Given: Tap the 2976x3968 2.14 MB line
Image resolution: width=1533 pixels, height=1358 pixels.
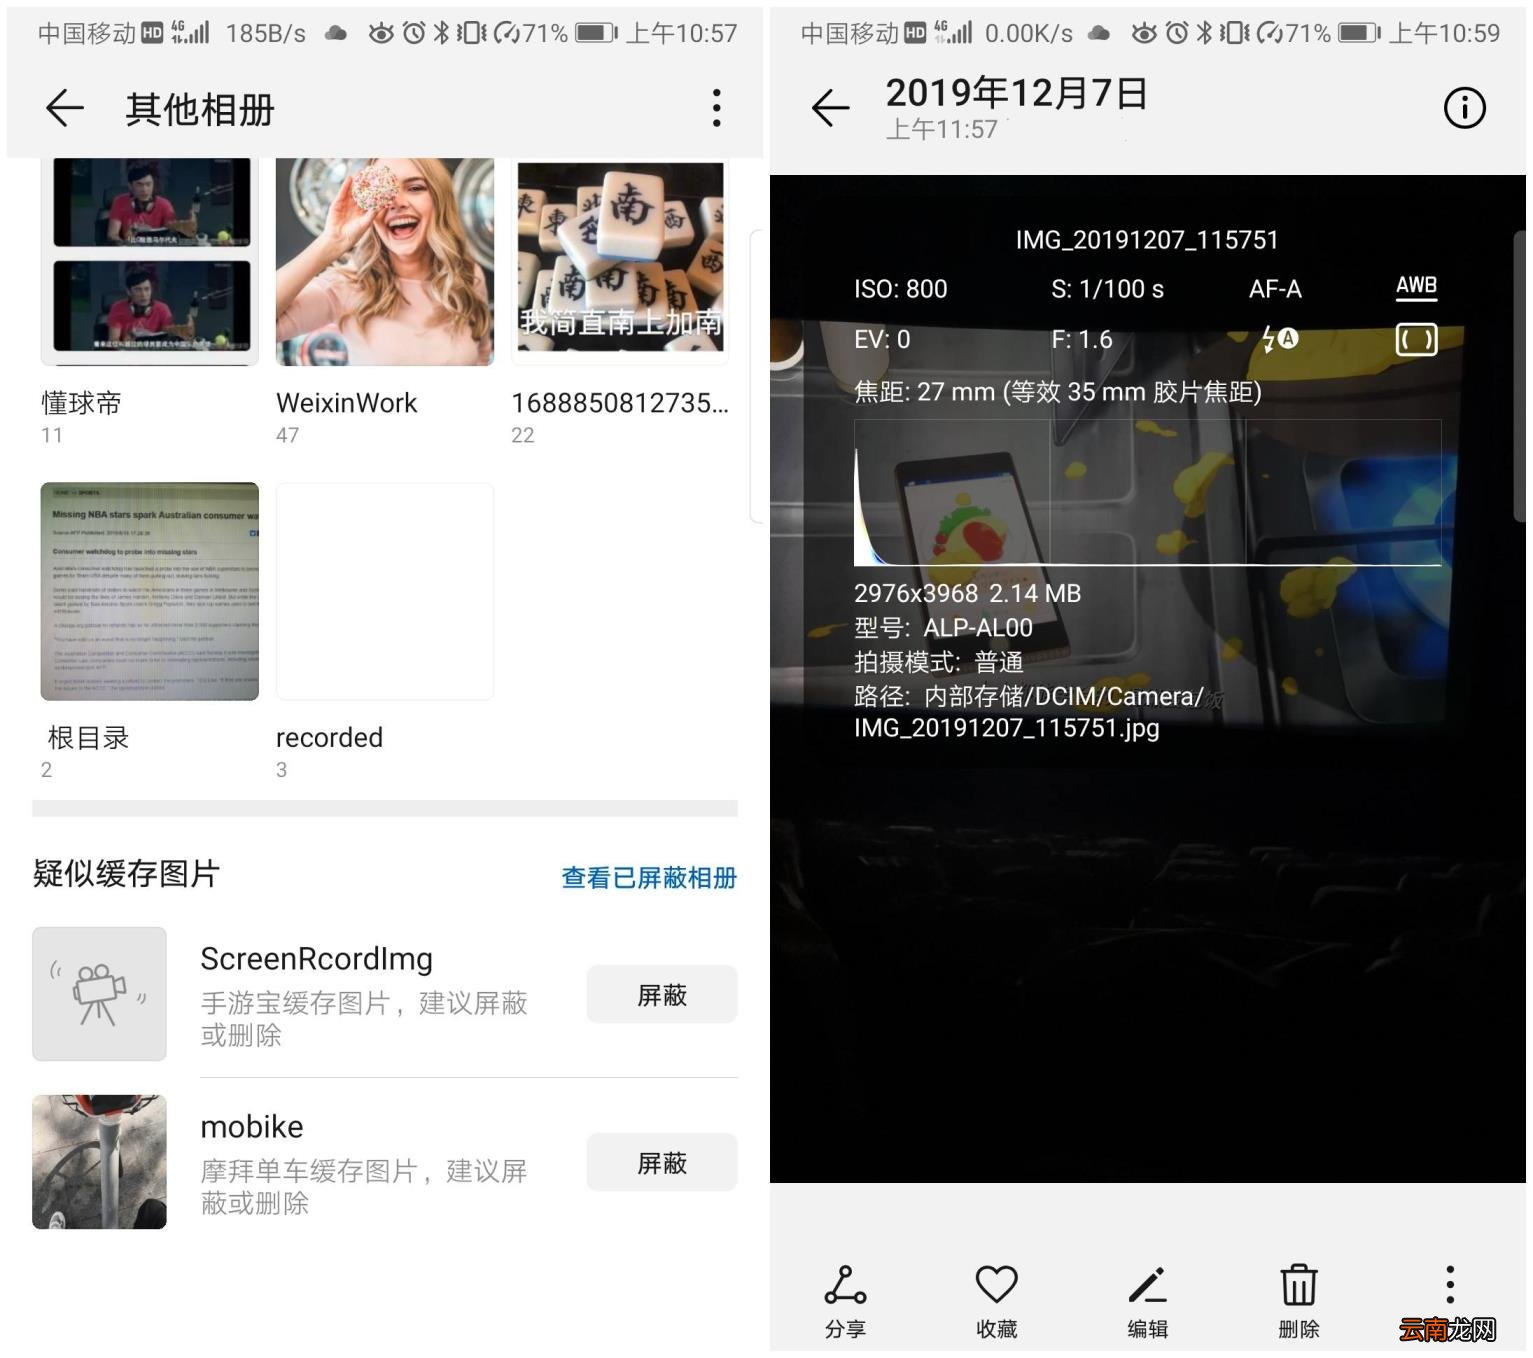Looking at the screenshot, I should tap(967, 594).
